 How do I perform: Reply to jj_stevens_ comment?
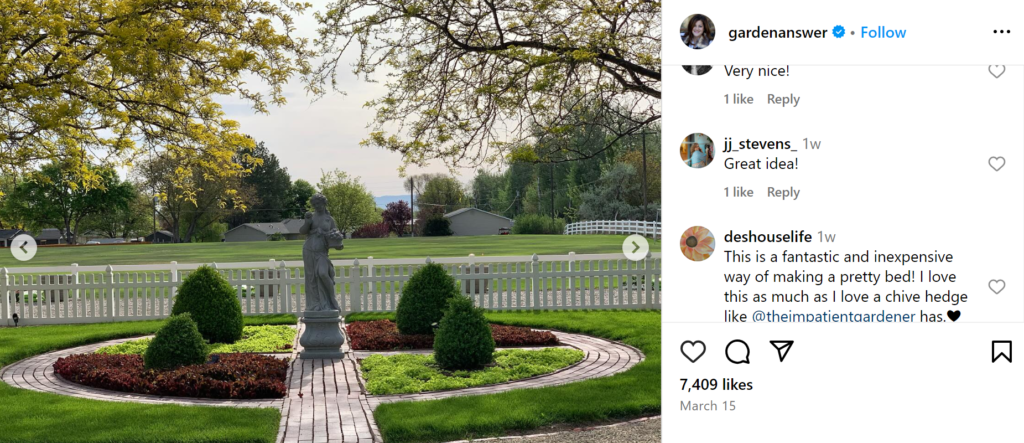point(783,192)
